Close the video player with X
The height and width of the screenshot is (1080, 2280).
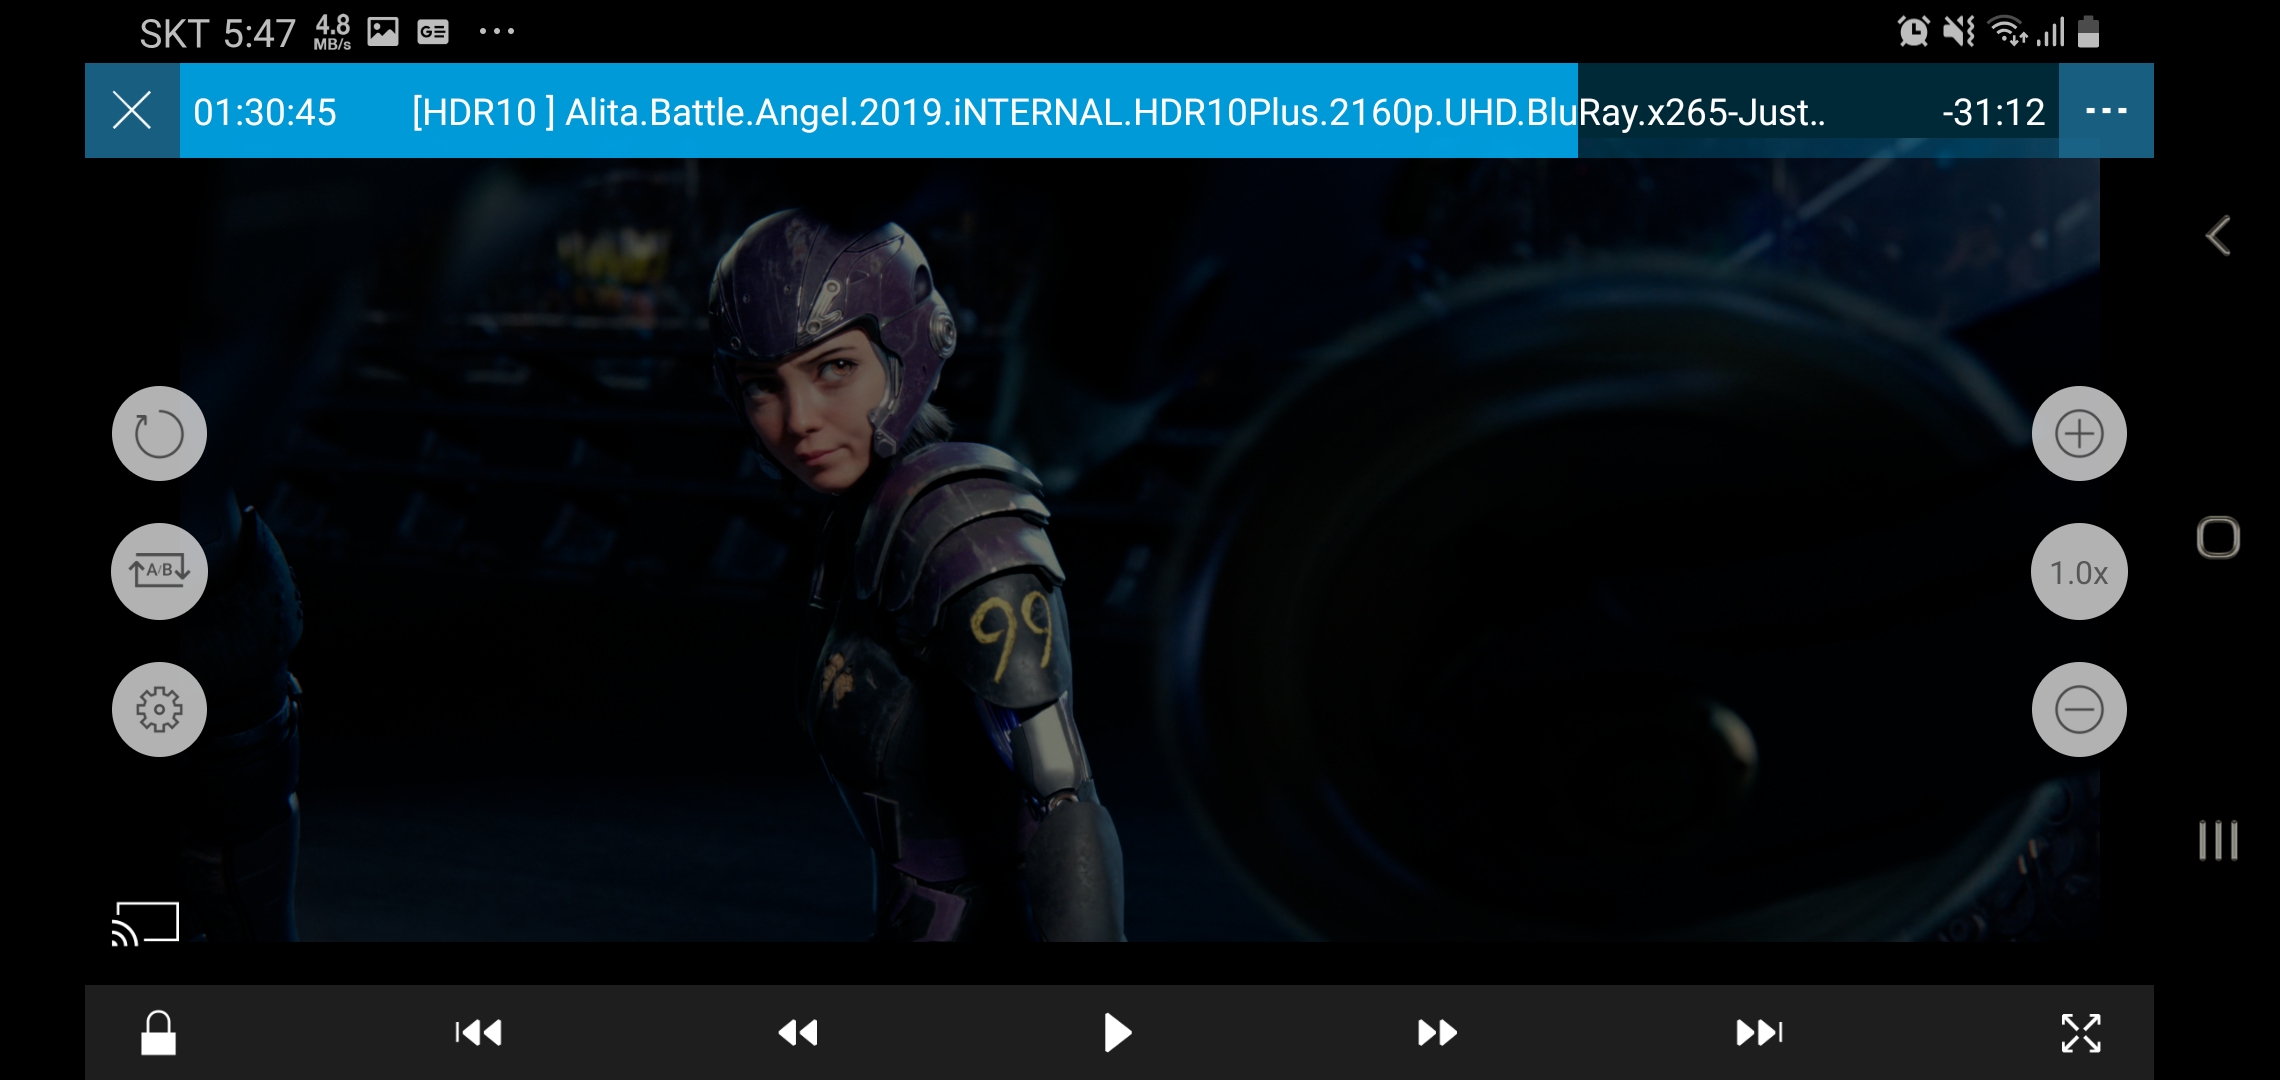(132, 110)
